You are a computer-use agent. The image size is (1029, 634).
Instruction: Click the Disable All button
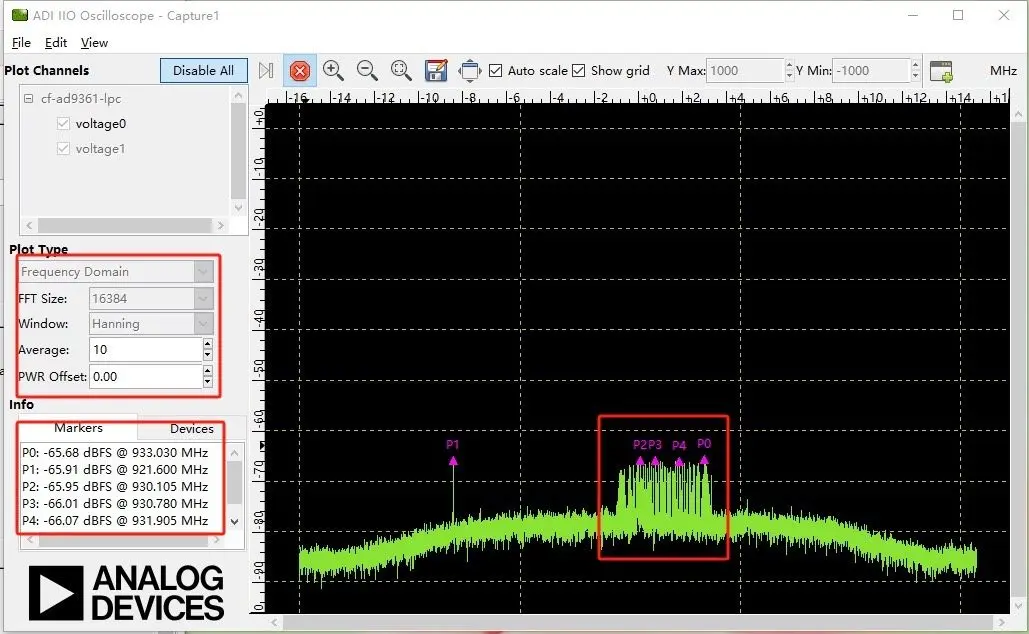point(203,71)
